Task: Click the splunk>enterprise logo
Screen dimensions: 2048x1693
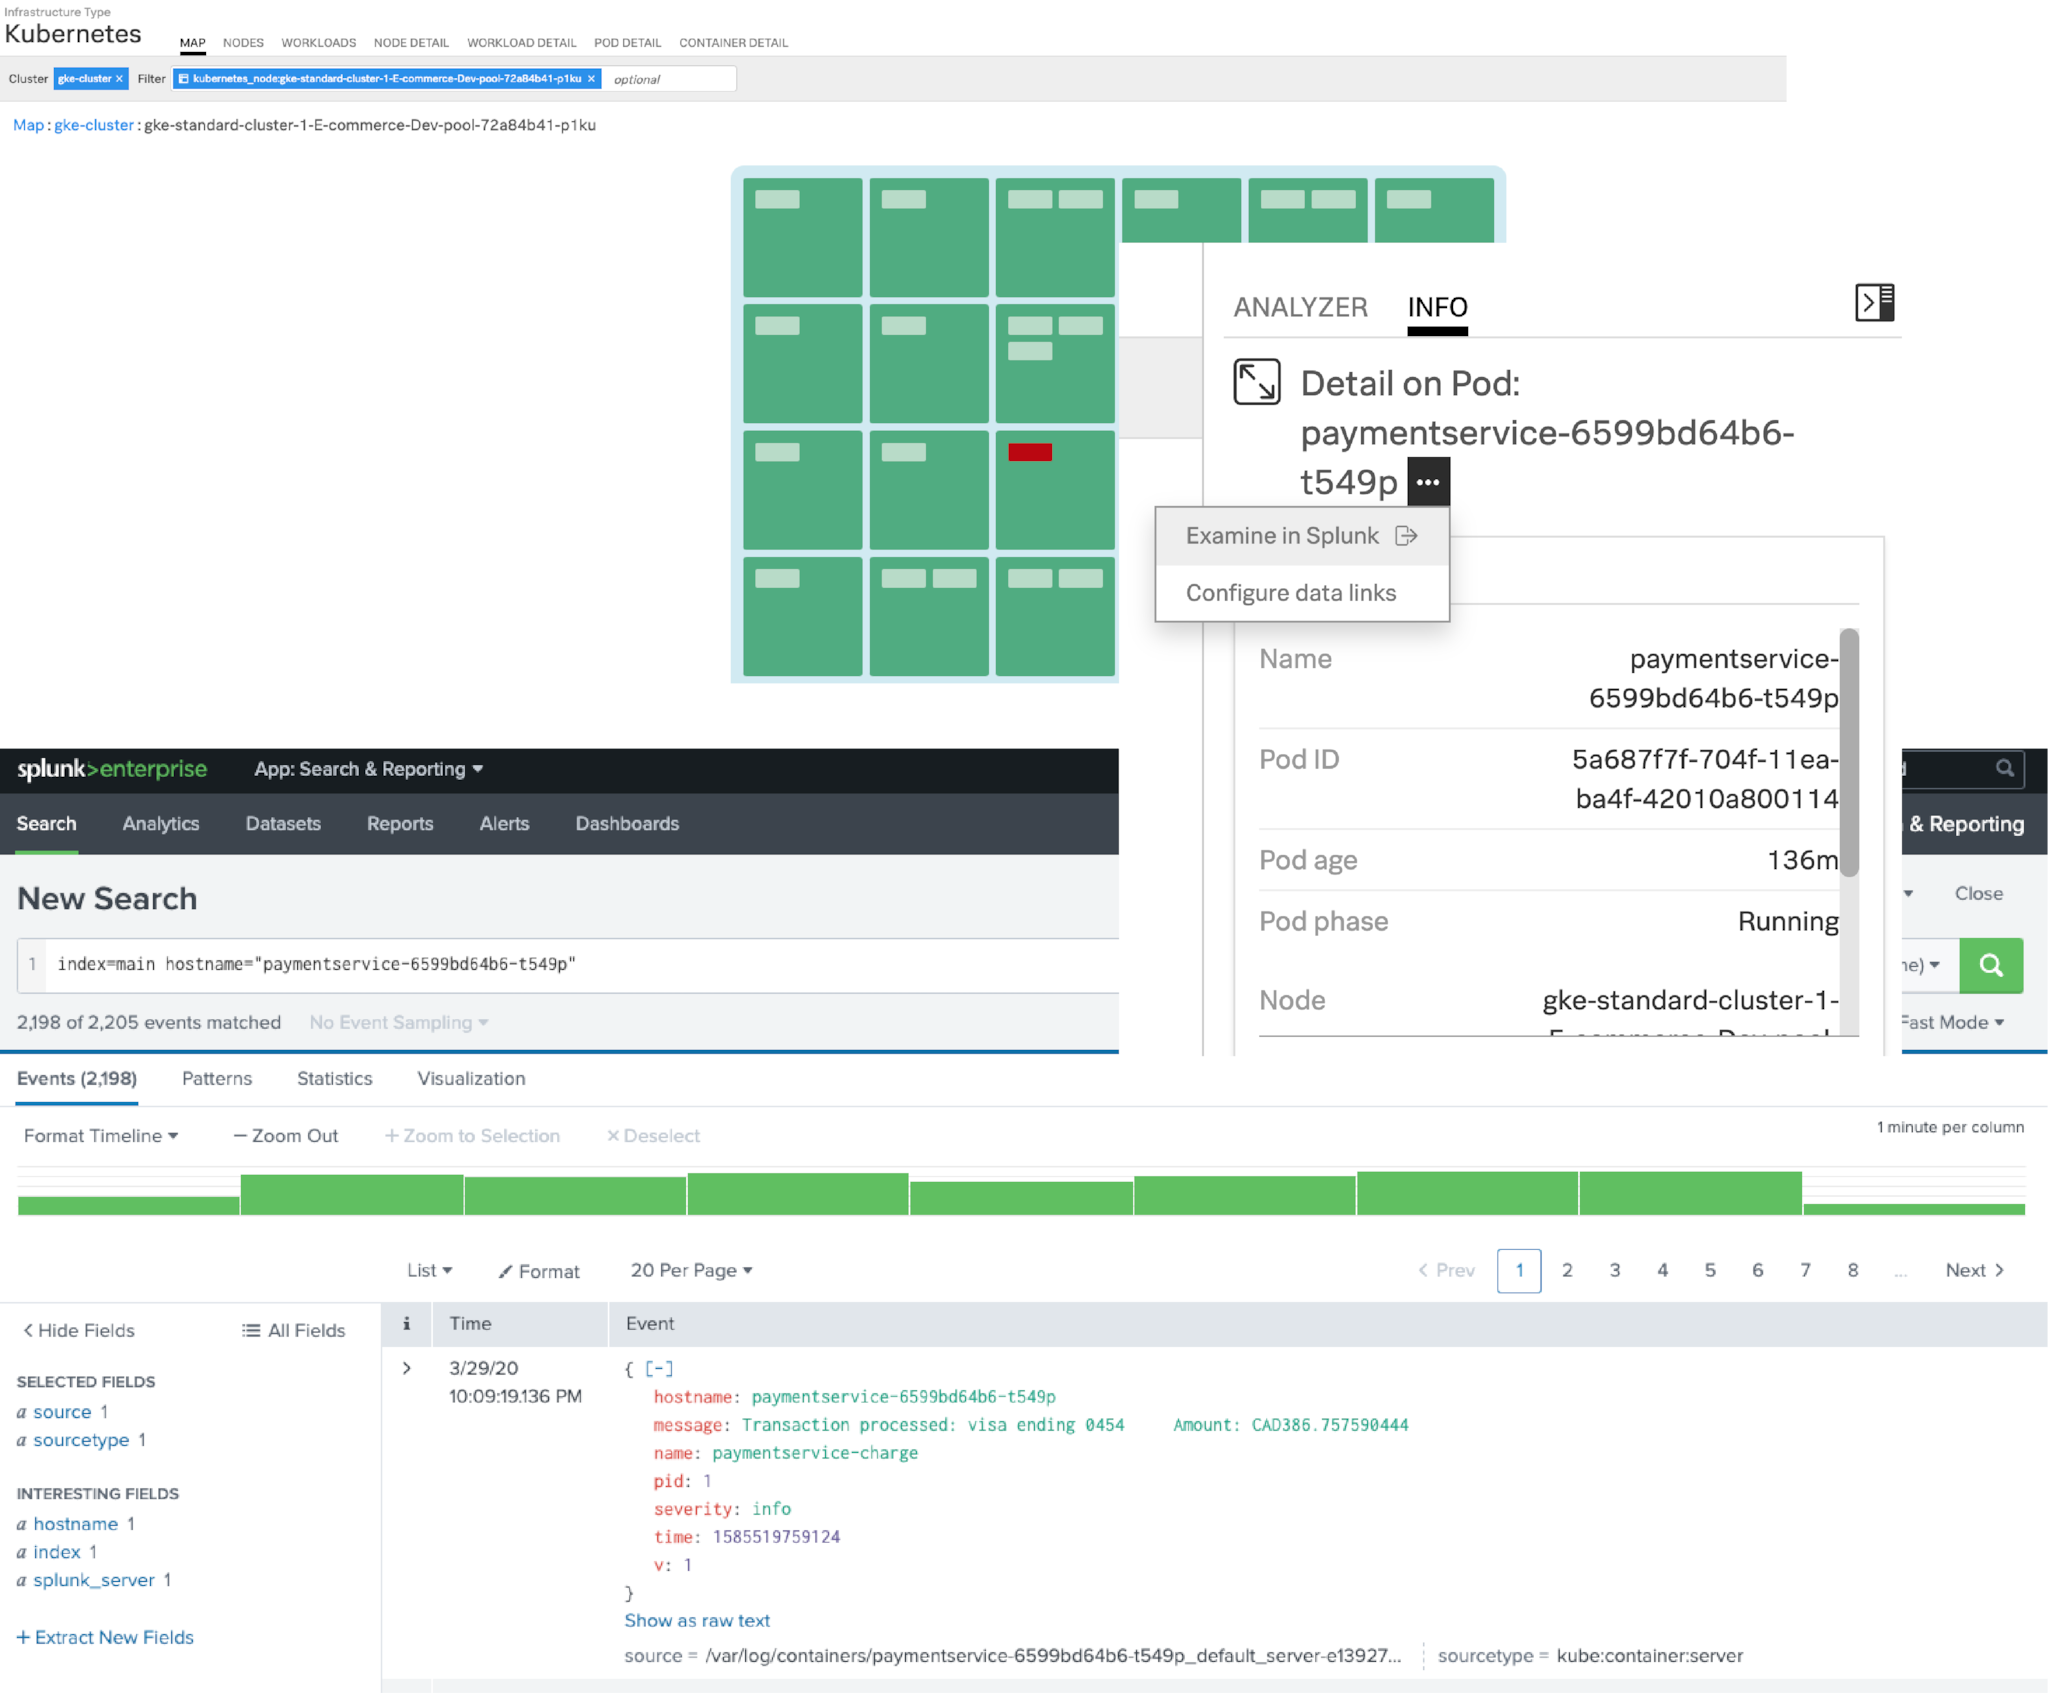Action: click(x=112, y=769)
